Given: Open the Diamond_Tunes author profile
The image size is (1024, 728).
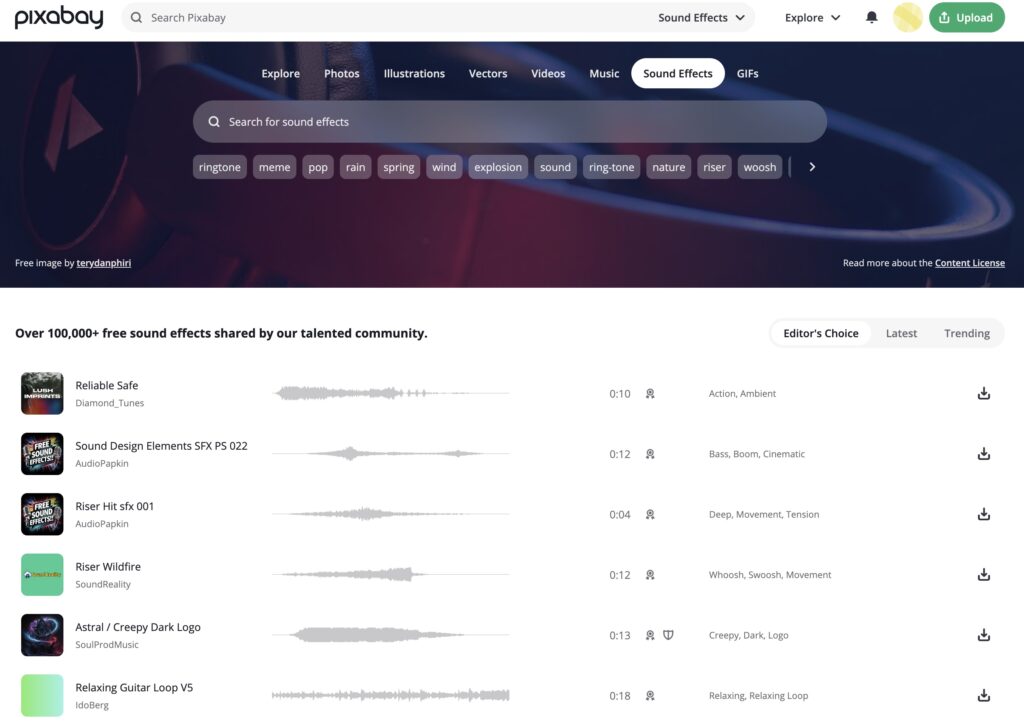Looking at the screenshot, I should click(x=109, y=403).
